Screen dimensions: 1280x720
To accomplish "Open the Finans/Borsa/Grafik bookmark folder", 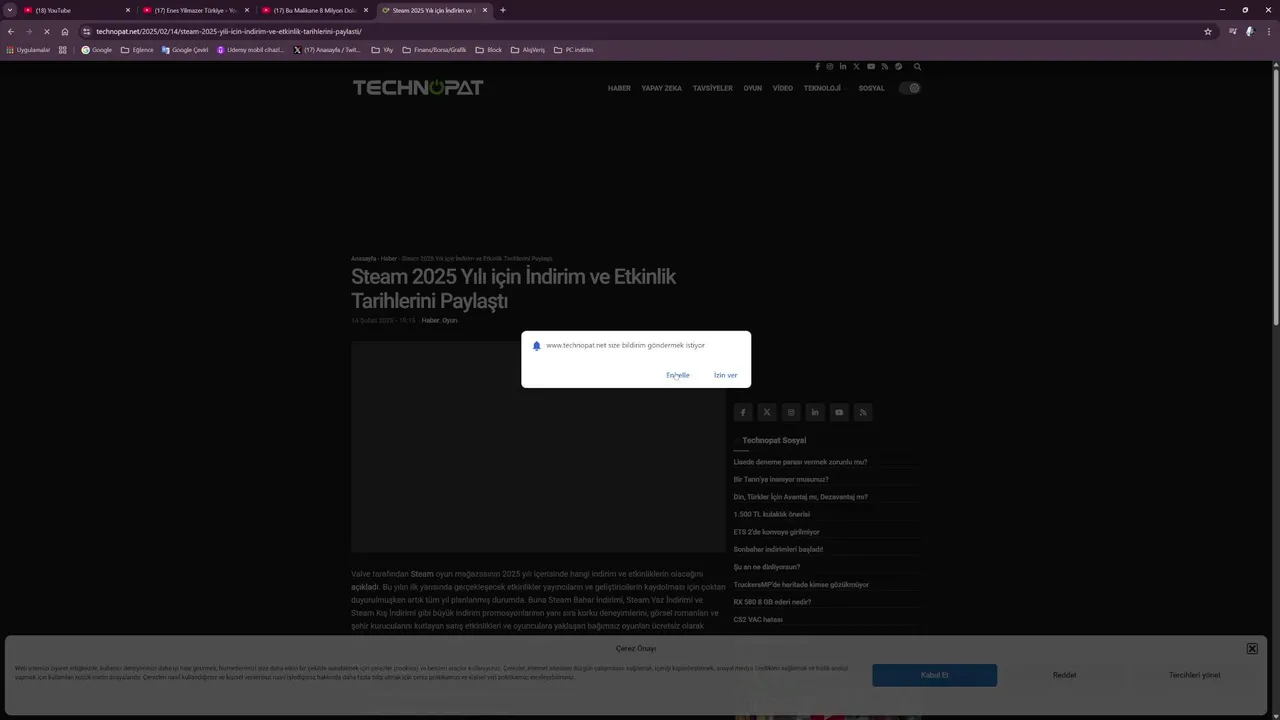I will pos(433,50).
